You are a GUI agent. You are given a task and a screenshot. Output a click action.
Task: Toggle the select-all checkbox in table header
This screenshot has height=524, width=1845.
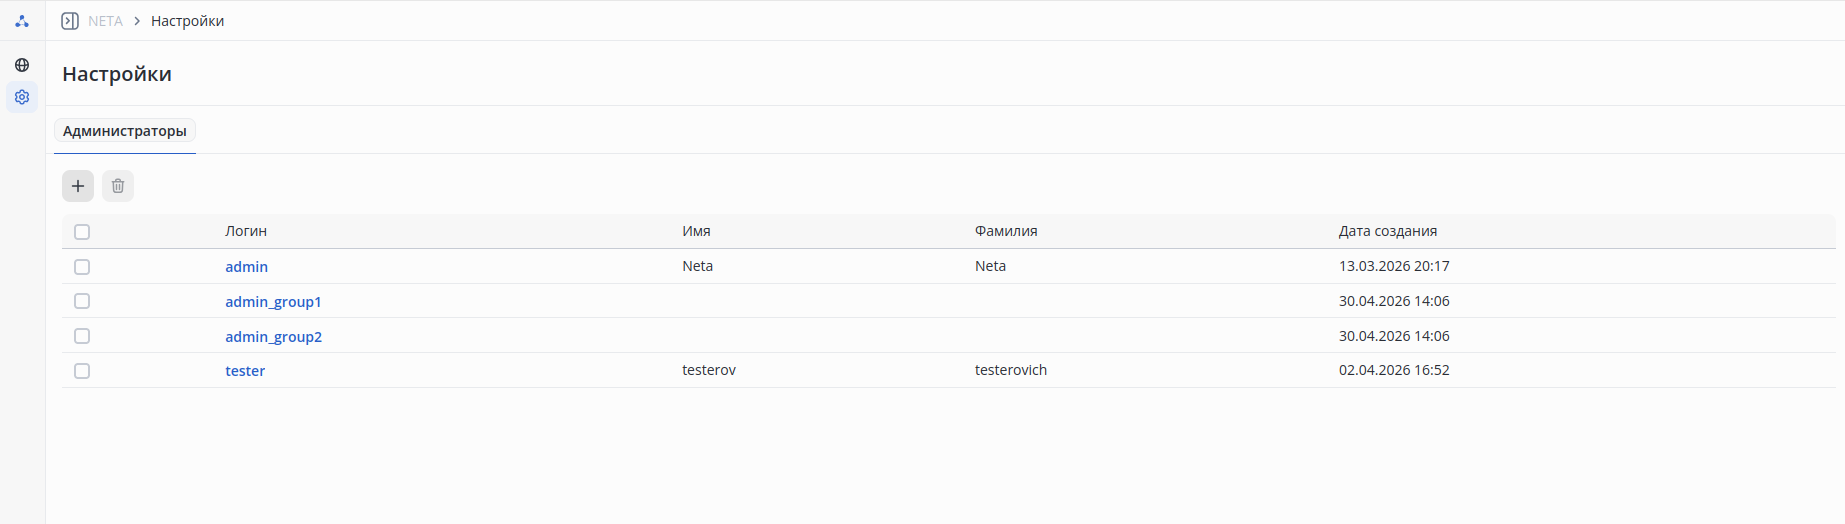[x=82, y=232]
